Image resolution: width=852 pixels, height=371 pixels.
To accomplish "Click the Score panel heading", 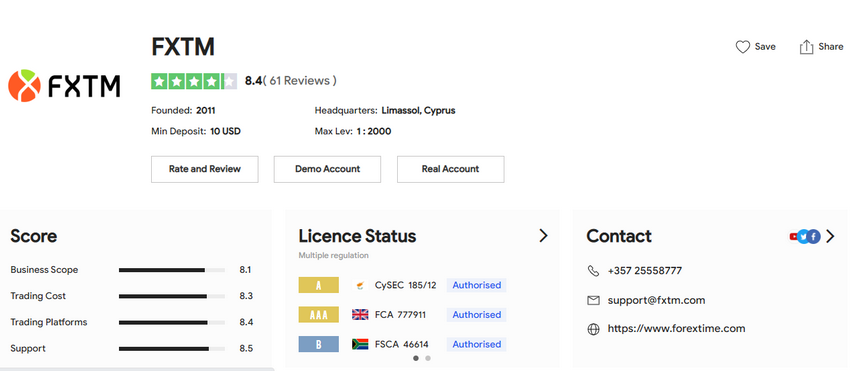I will 34,236.
